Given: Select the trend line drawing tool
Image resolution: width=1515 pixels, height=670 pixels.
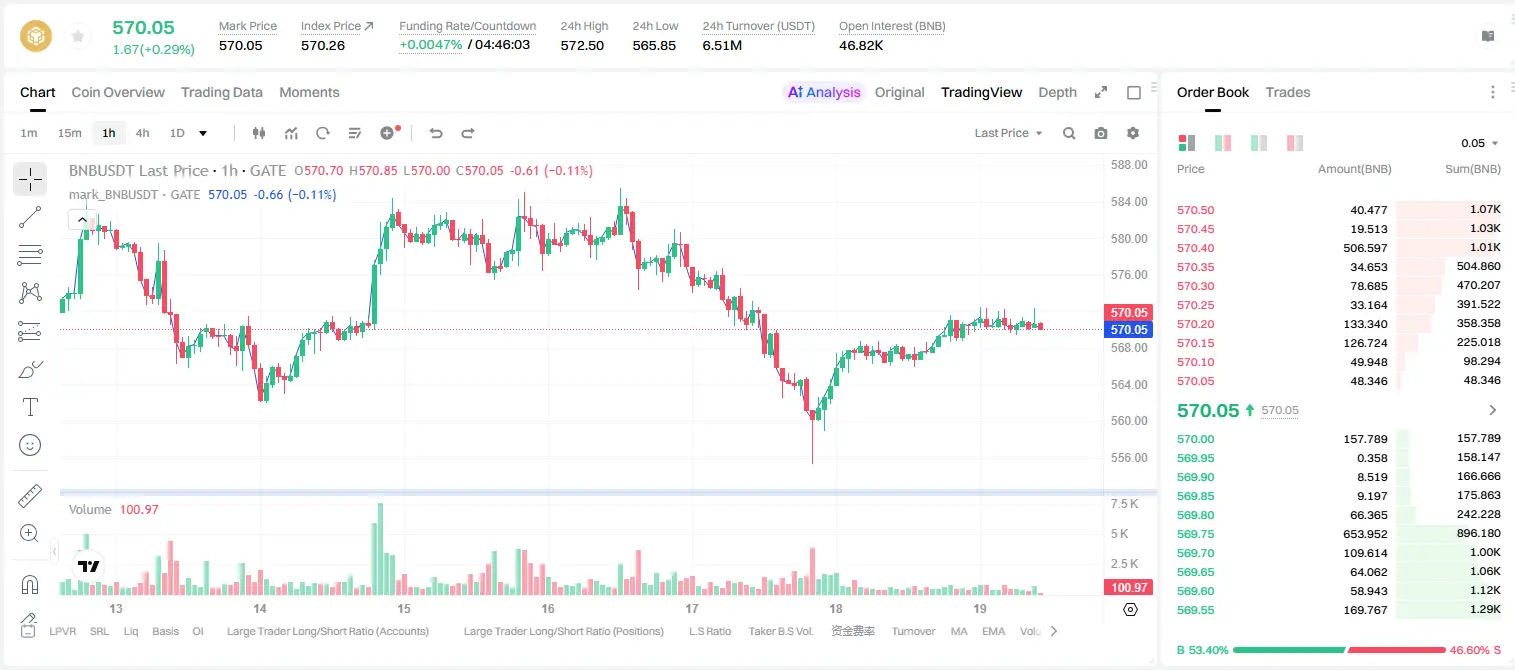Looking at the screenshot, I should click(x=30, y=217).
